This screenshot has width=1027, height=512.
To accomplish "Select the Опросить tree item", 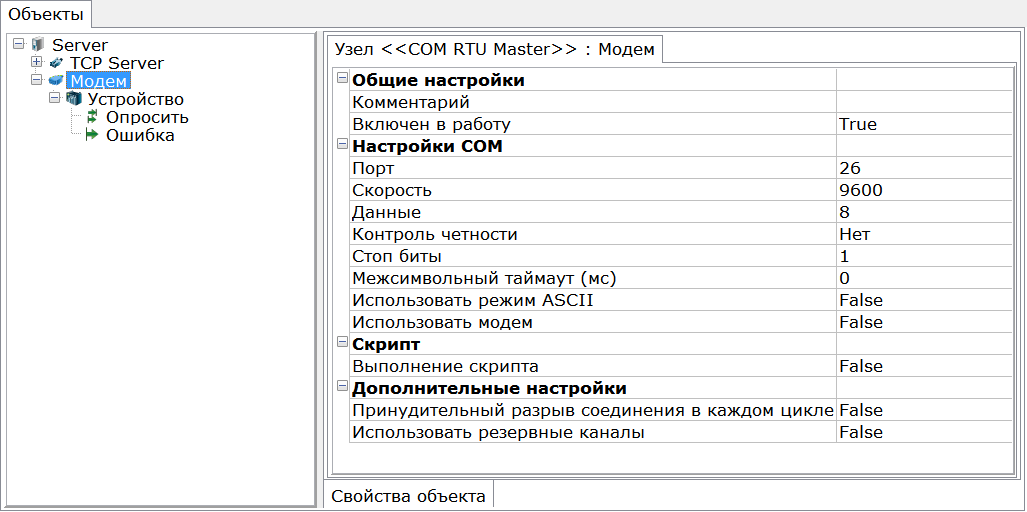I will coord(147,118).
